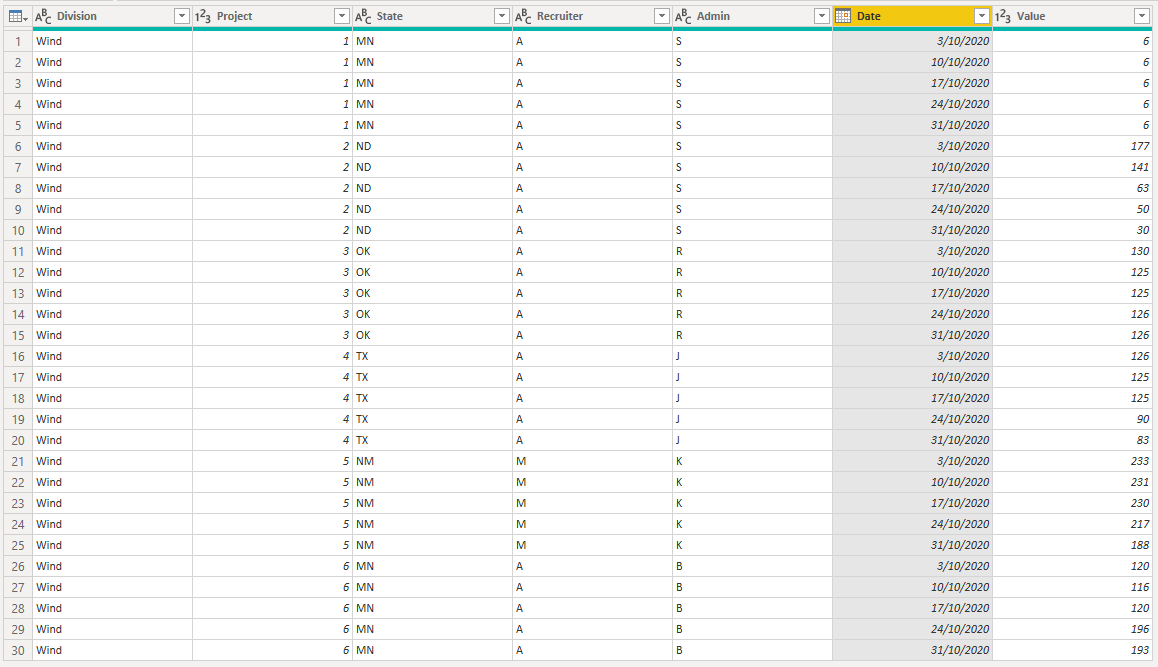This screenshot has width=1158, height=667.
Task: Click the number type icon of Project column
Action: [203, 16]
